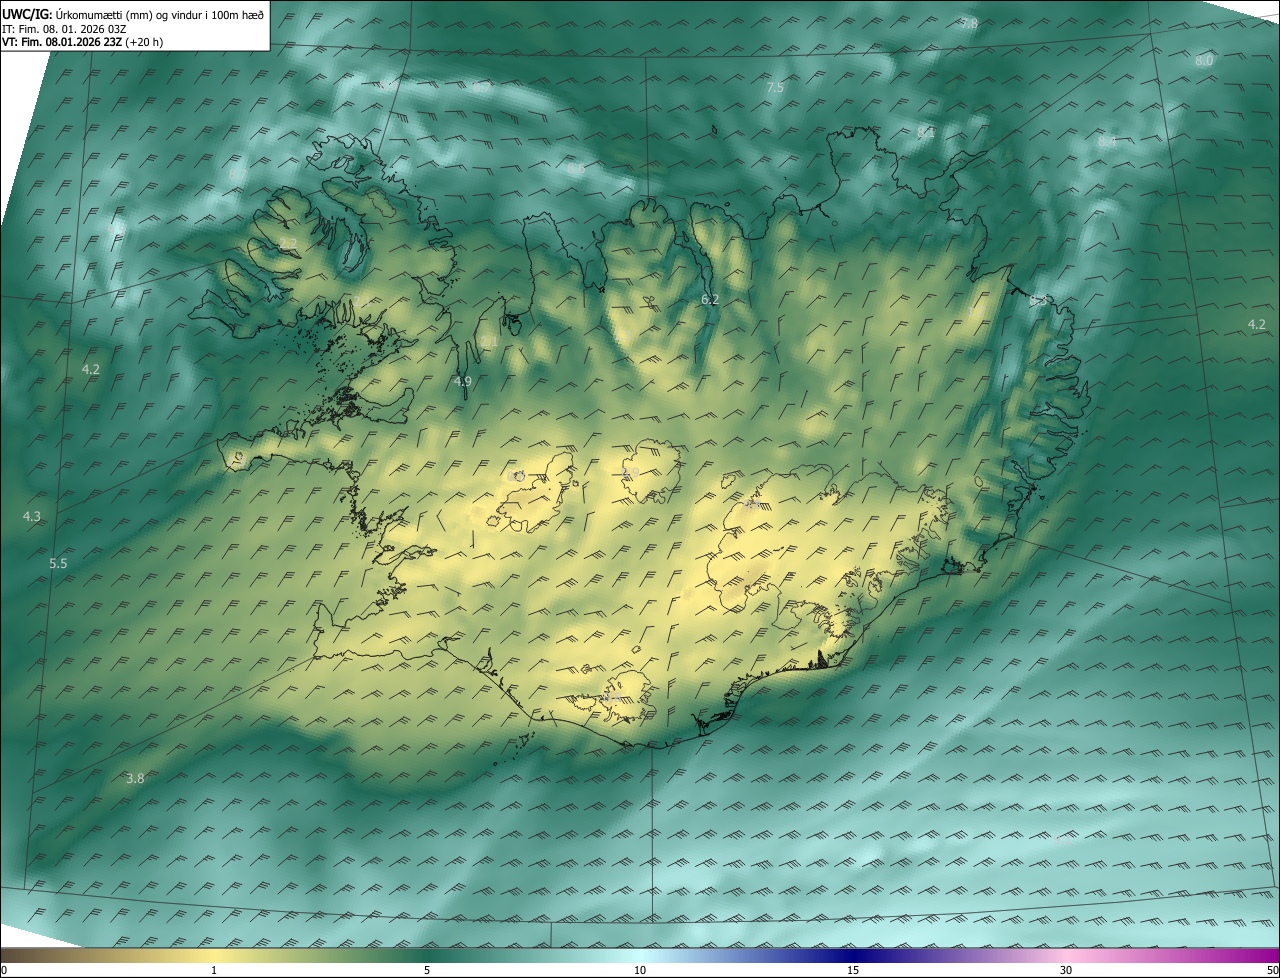Viewport: 1280px width, 978px height.
Task: Click the 5.5 value label on the map
Action: 58,564
